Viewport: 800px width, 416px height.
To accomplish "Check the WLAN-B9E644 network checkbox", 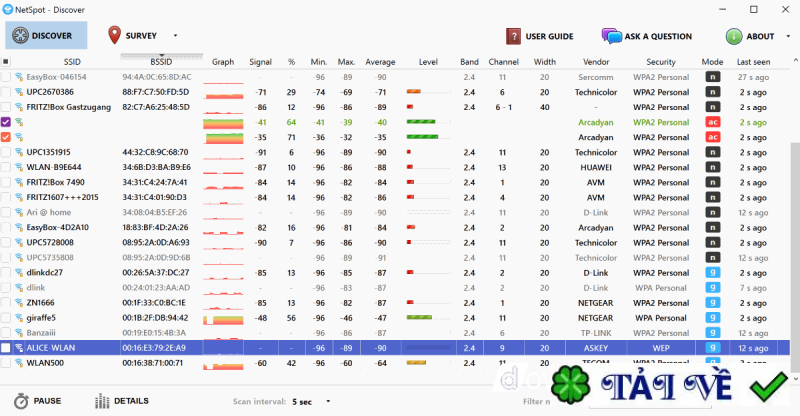I will click(6, 167).
